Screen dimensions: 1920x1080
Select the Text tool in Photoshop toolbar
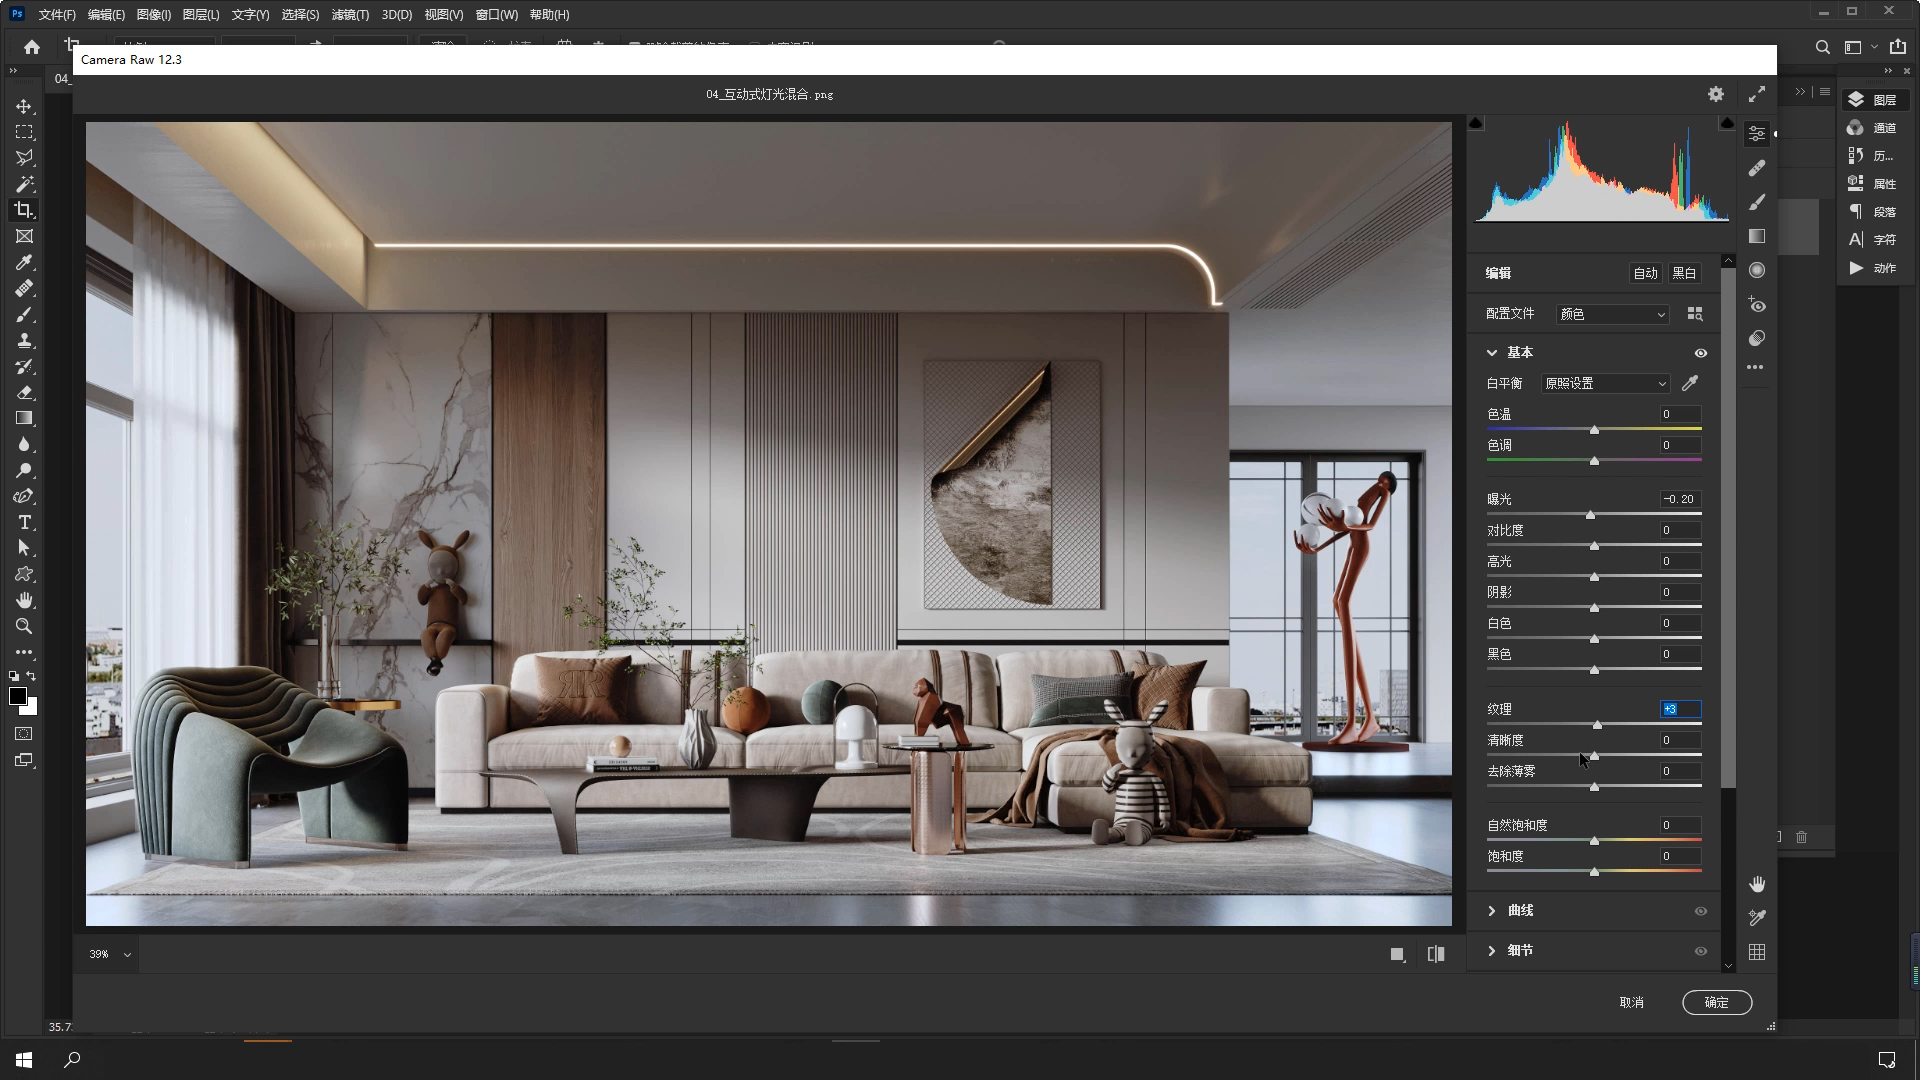(x=25, y=523)
